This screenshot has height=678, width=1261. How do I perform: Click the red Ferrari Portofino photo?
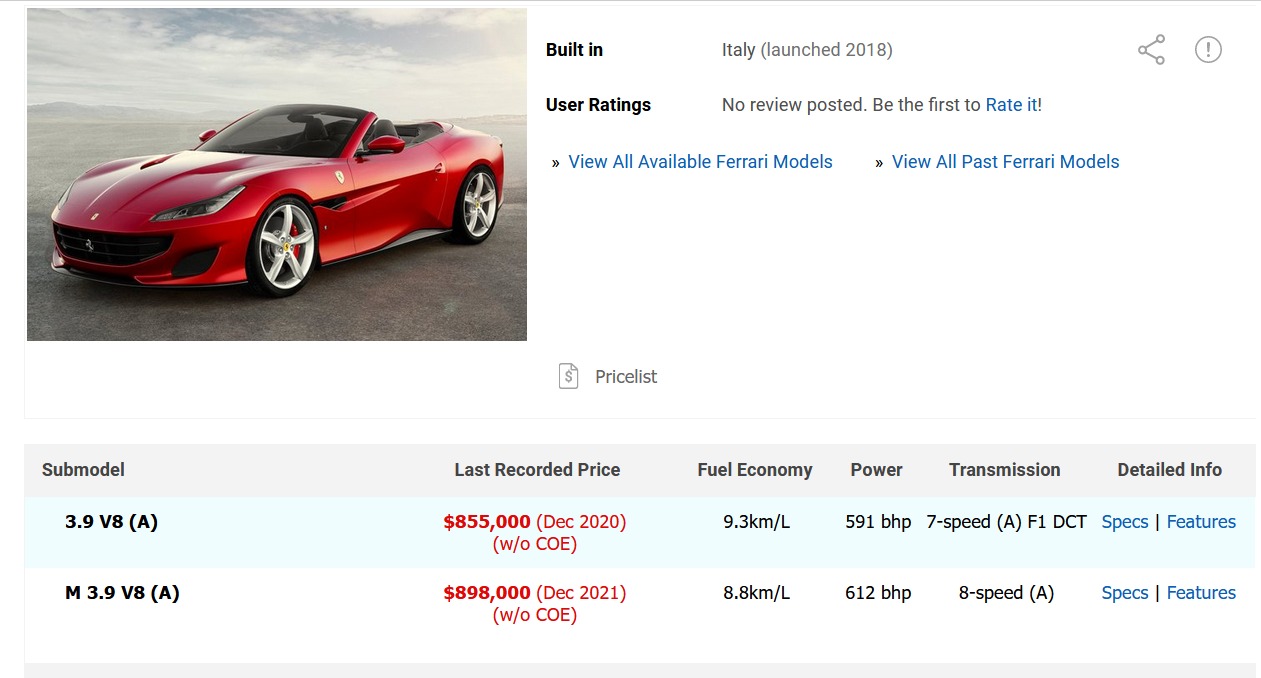click(x=277, y=175)
